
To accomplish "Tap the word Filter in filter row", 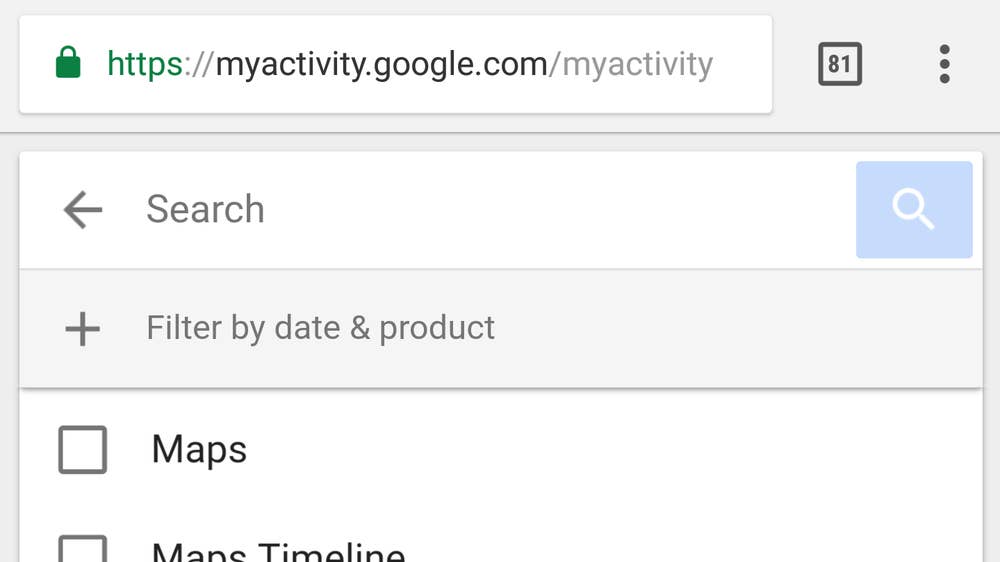I will pos(184,327).
